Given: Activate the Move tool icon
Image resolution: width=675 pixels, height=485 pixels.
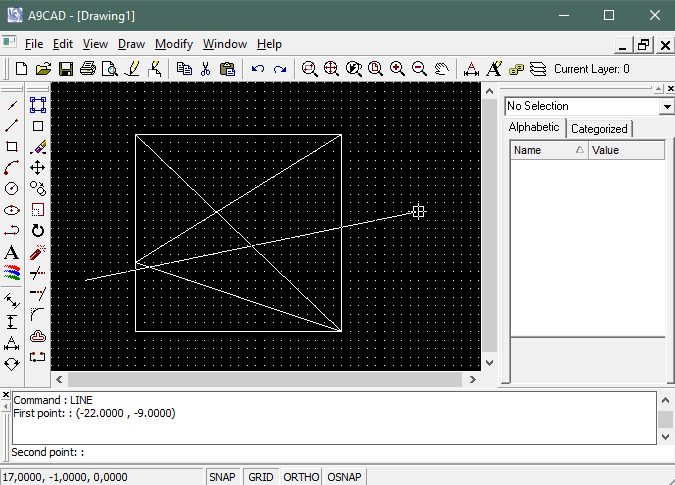Looking at the screenshot, I should (38, 167).
